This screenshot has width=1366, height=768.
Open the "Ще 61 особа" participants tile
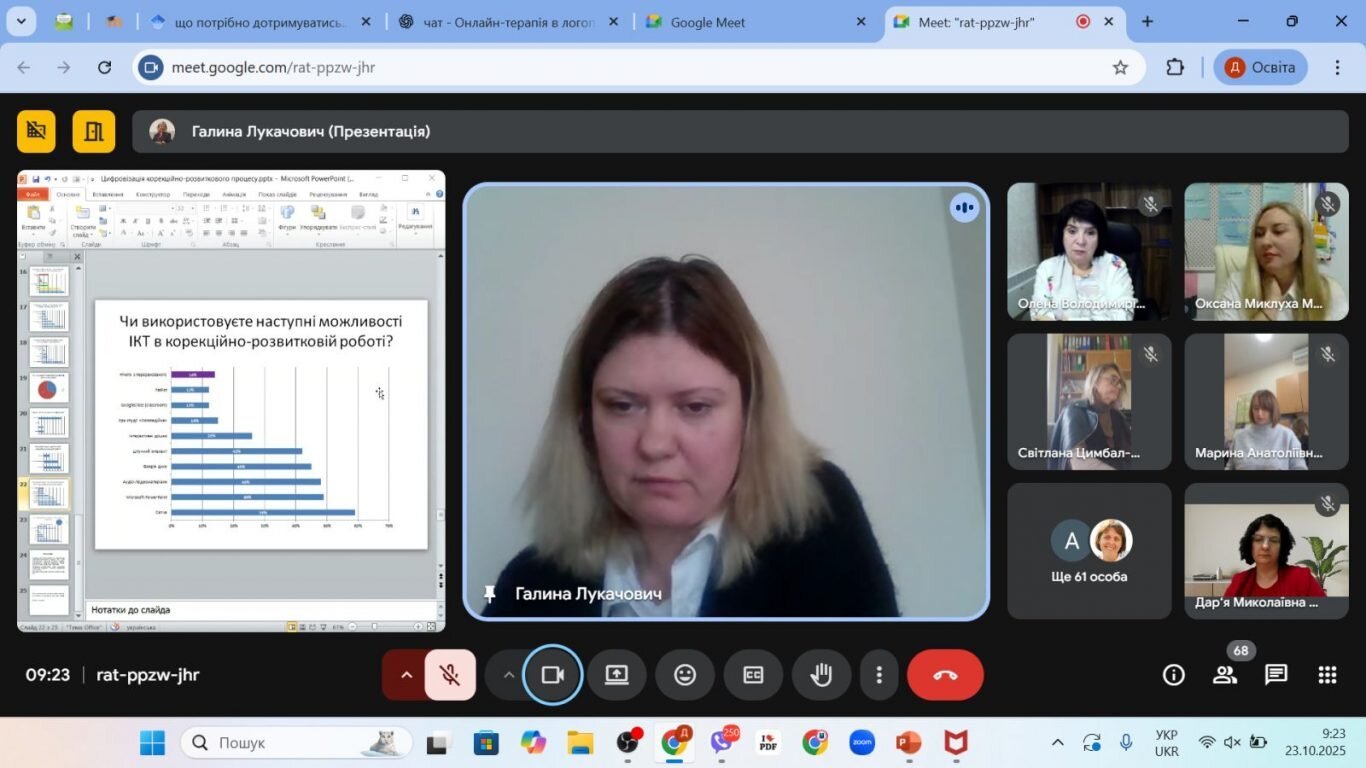point(1089,551)
